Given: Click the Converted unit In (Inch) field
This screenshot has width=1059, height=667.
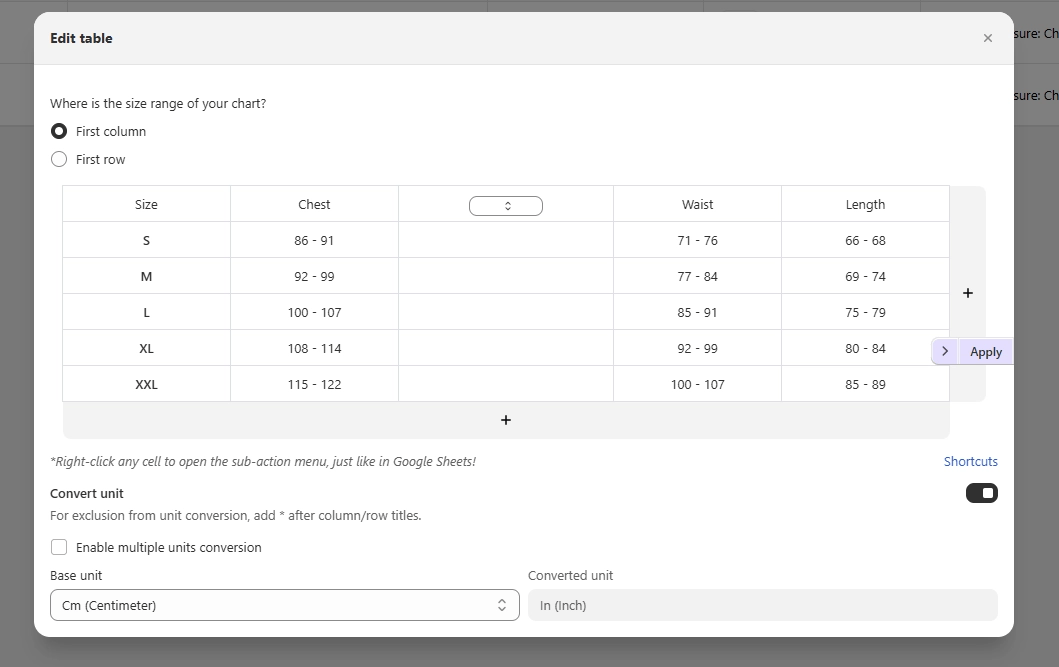Looking at the screenshot, I should [x=763, y=605].
